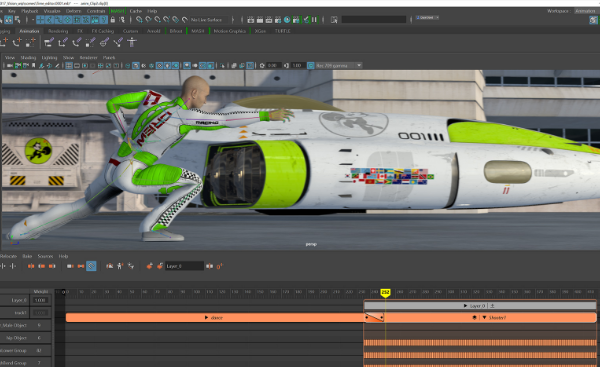
Task: Click the yellow current frame marker 252
Action: coord(385,293)
